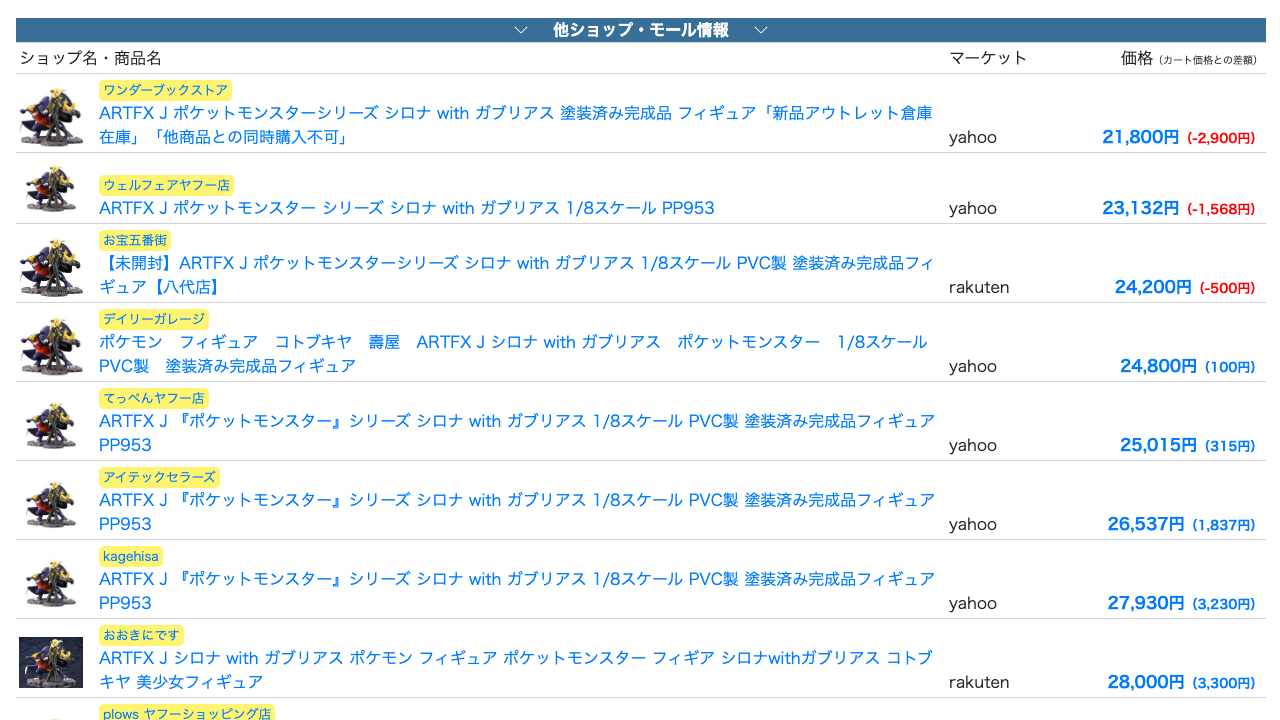This screenshot has width=1280, height=720.
Task: Open thumbnail for kagehisa listing
Action: [x=51, y=582]
